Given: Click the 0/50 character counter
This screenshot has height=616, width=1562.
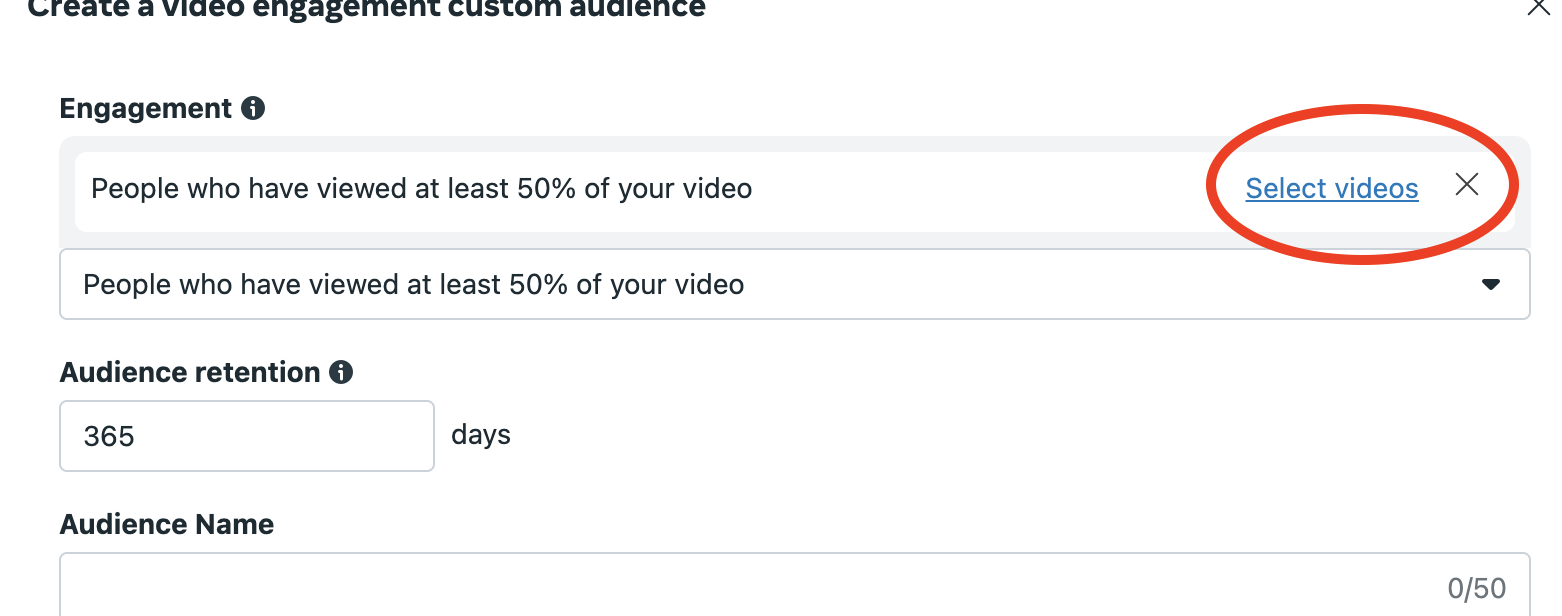Looking at the screenshot, I should click(1476, 589).
